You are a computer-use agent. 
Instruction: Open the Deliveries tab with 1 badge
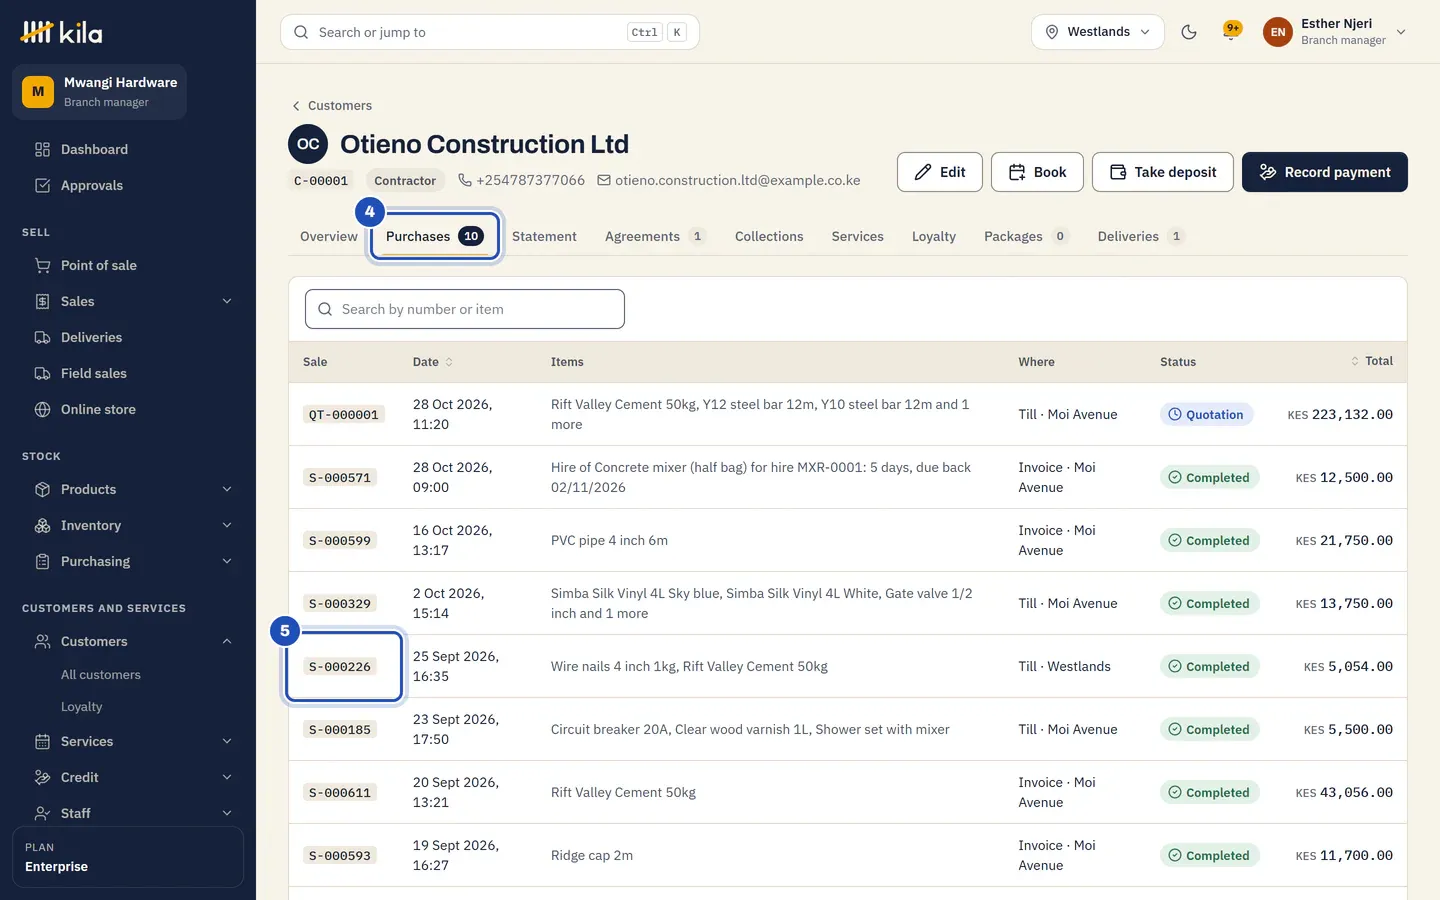tap(1141, 236)
